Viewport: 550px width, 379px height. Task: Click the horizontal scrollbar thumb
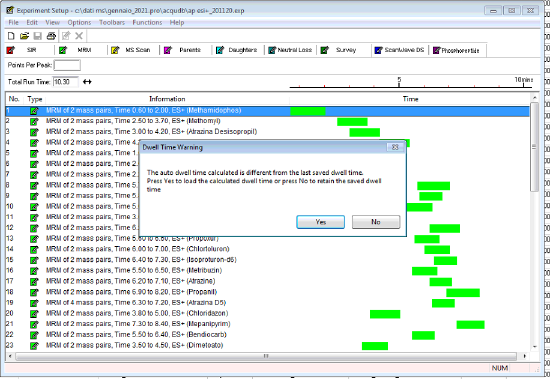tap(266, 356)
